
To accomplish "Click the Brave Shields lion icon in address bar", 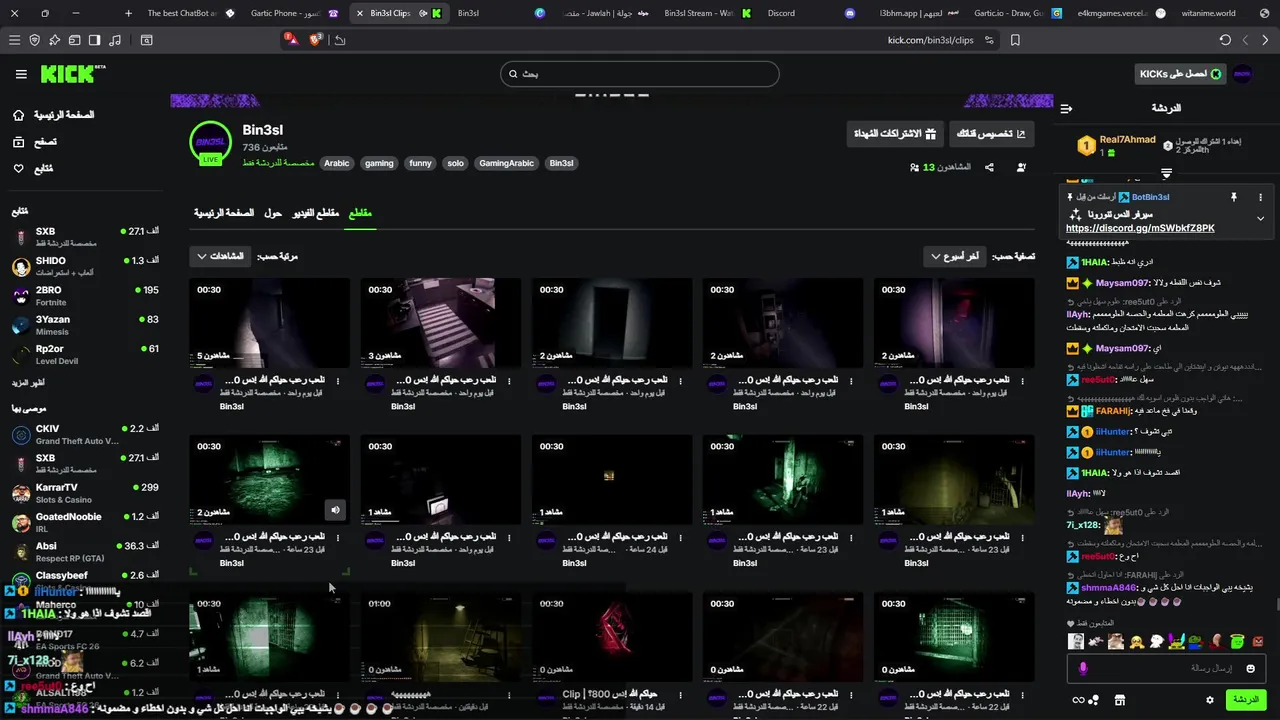I will coord(317,40).
